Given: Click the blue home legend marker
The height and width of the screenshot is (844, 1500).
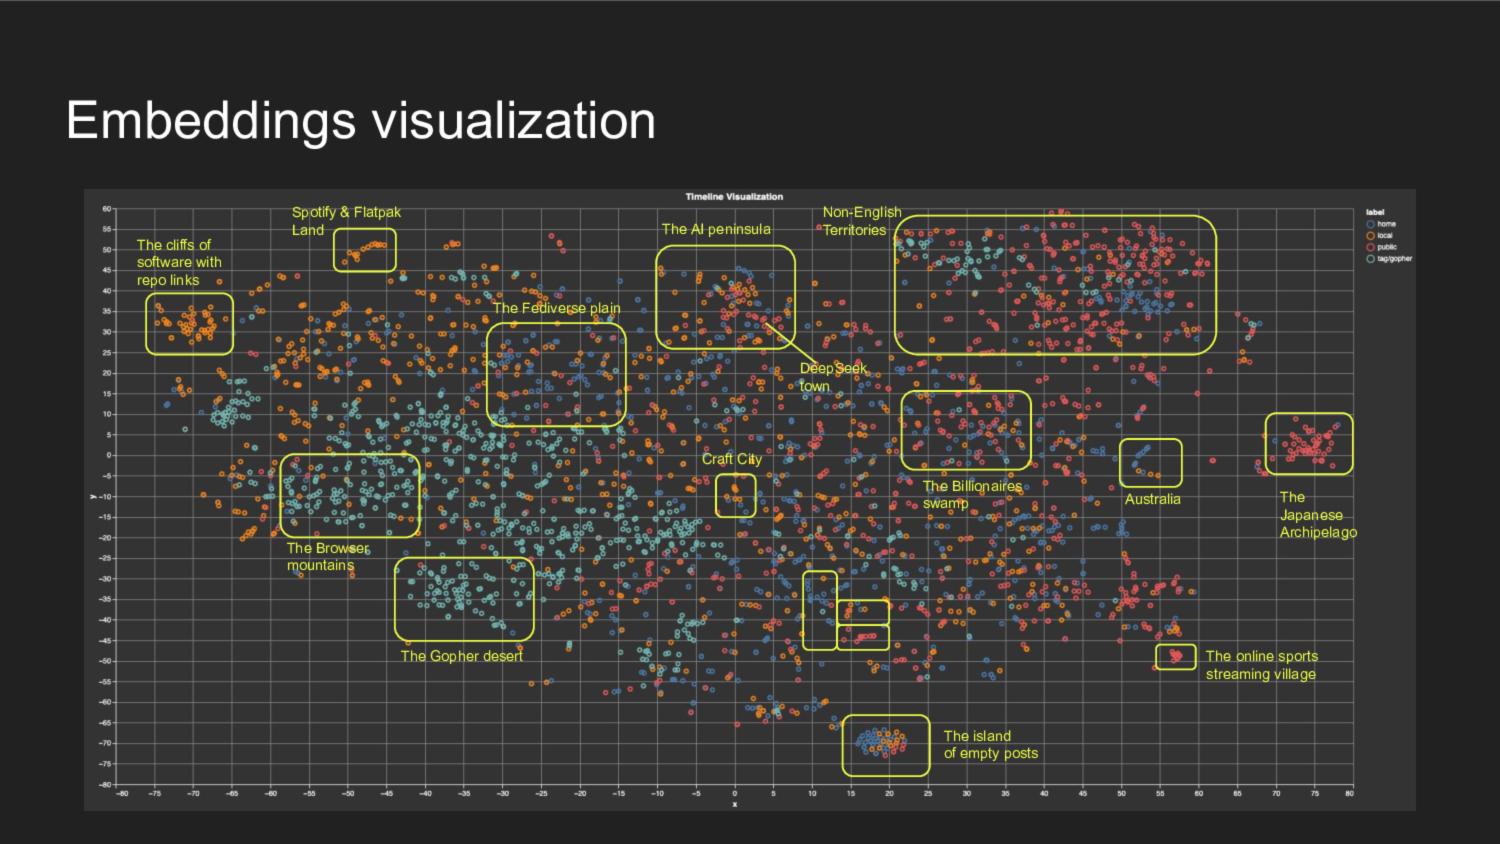Looking at the screenshot, I should coord(1370,224).
